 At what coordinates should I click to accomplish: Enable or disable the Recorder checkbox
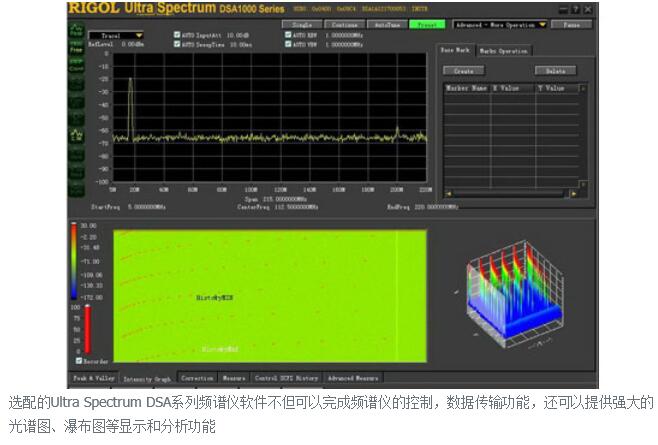click(x=79, y=360)
